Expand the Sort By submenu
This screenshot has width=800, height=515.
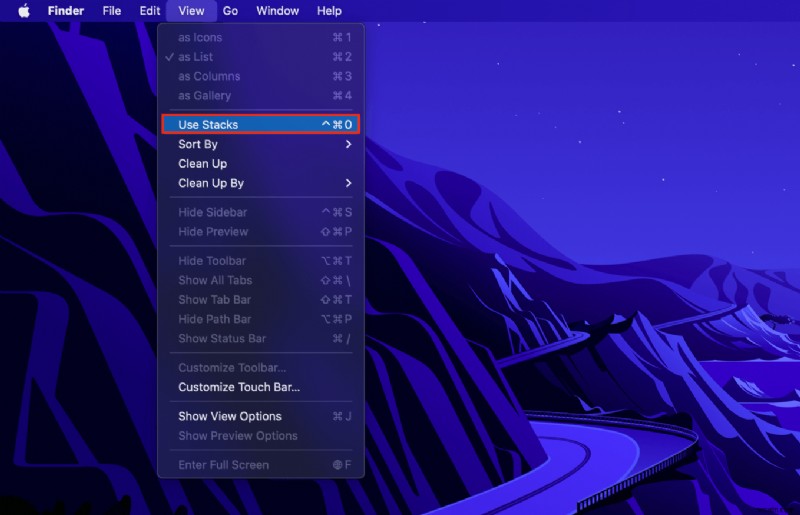tap(261, 144)
